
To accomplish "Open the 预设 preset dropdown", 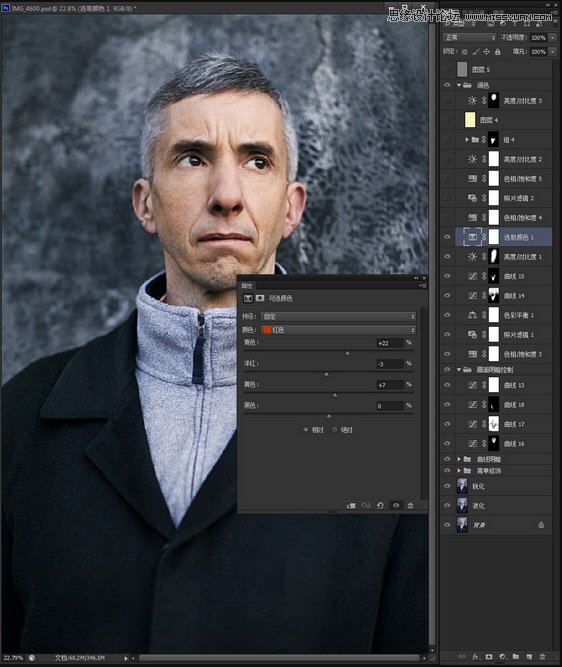I will pyautogui.click(x=338, y=316).
